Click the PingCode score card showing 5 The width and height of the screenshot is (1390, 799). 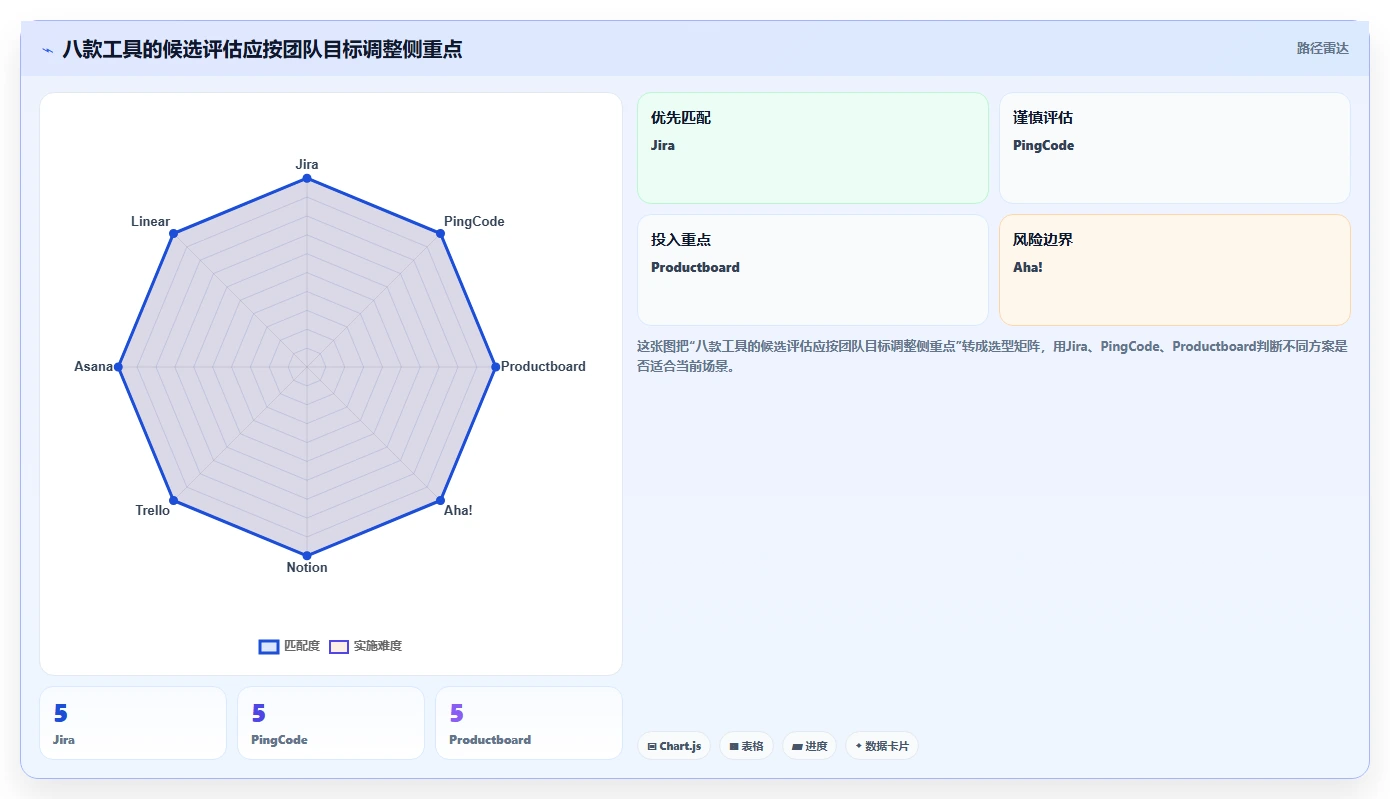331,723
